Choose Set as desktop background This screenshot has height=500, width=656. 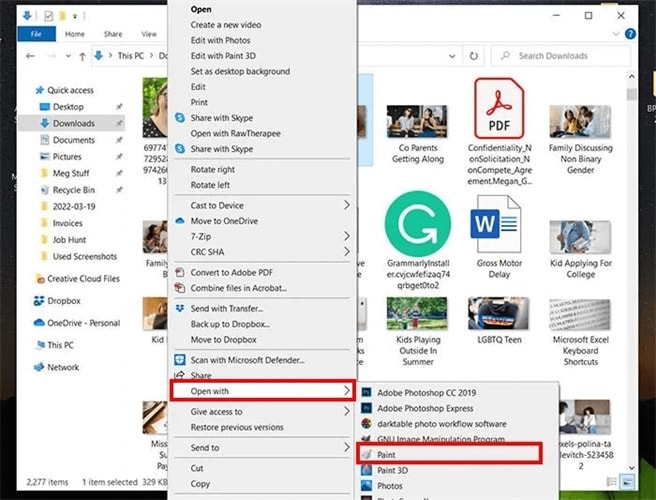262,71
